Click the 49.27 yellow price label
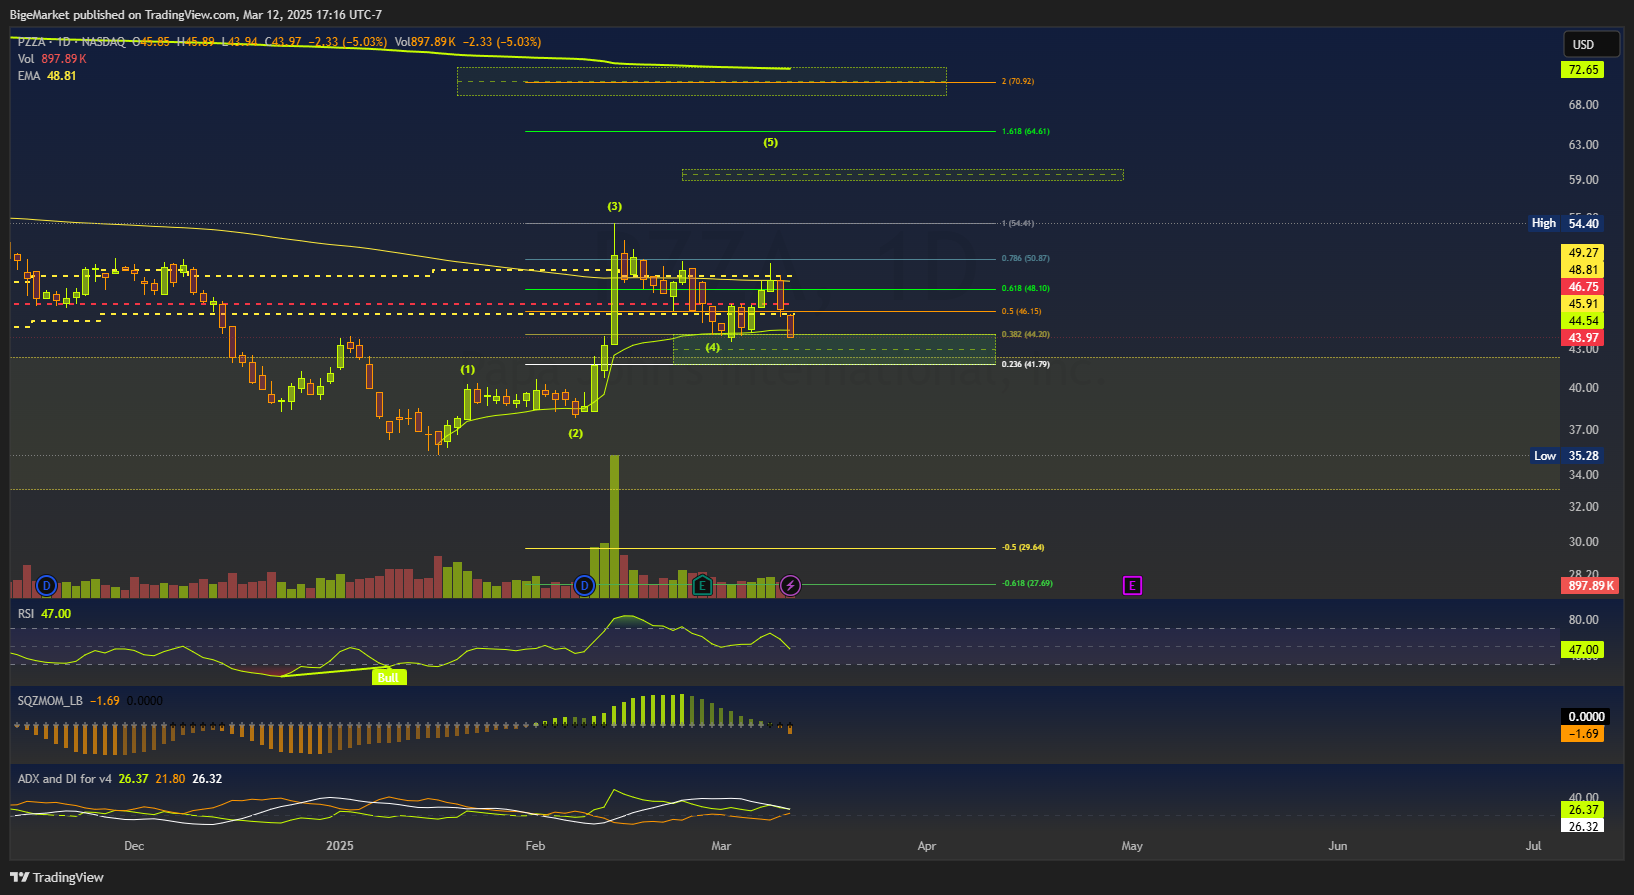Image resolution: width=1634 pixels, height=895 pixels. coord(1583,253)
